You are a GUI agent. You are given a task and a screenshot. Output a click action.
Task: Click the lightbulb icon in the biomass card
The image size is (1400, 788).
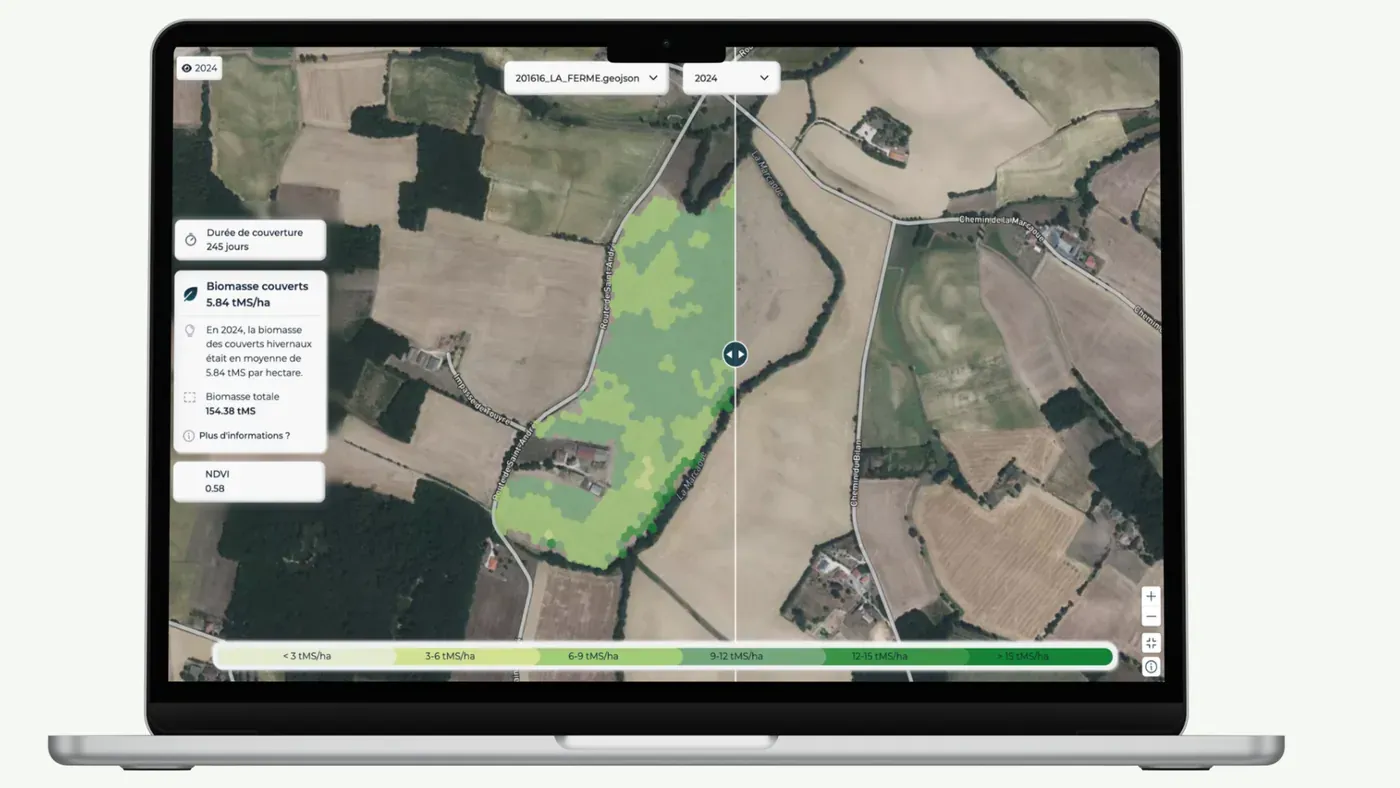189,330
